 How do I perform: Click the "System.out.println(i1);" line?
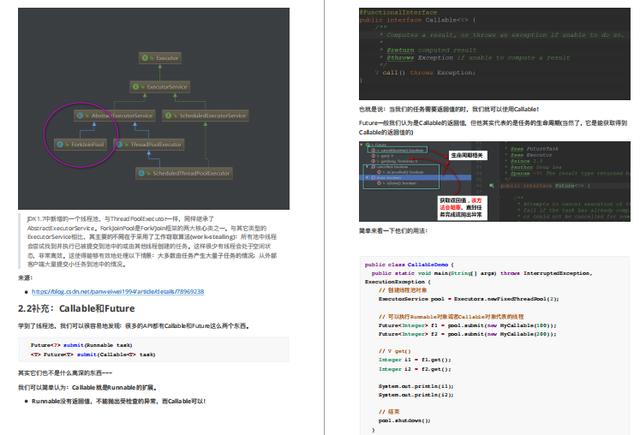point(416,386)
